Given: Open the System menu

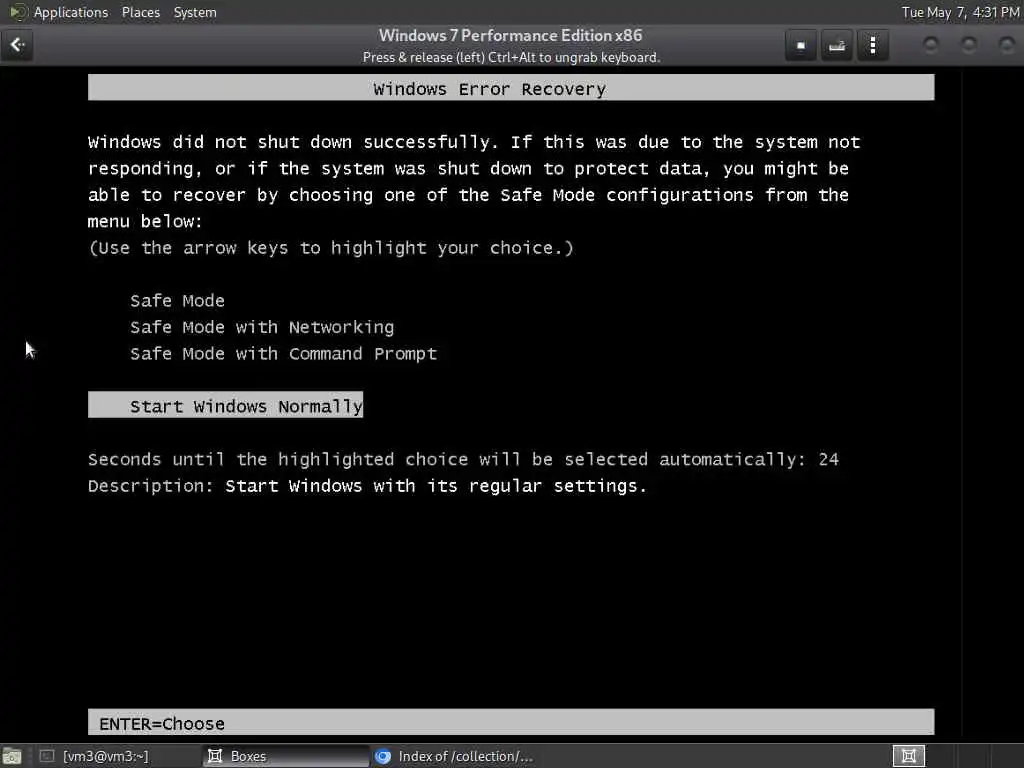Looking at the screenshot, I should pyautogui.click(x=195, y=12).
